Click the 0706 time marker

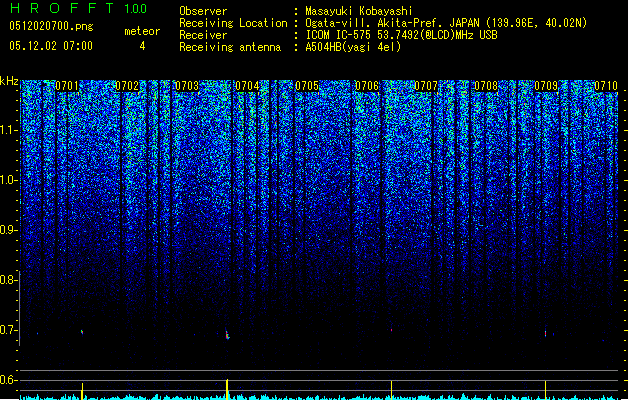coord(367,86)
